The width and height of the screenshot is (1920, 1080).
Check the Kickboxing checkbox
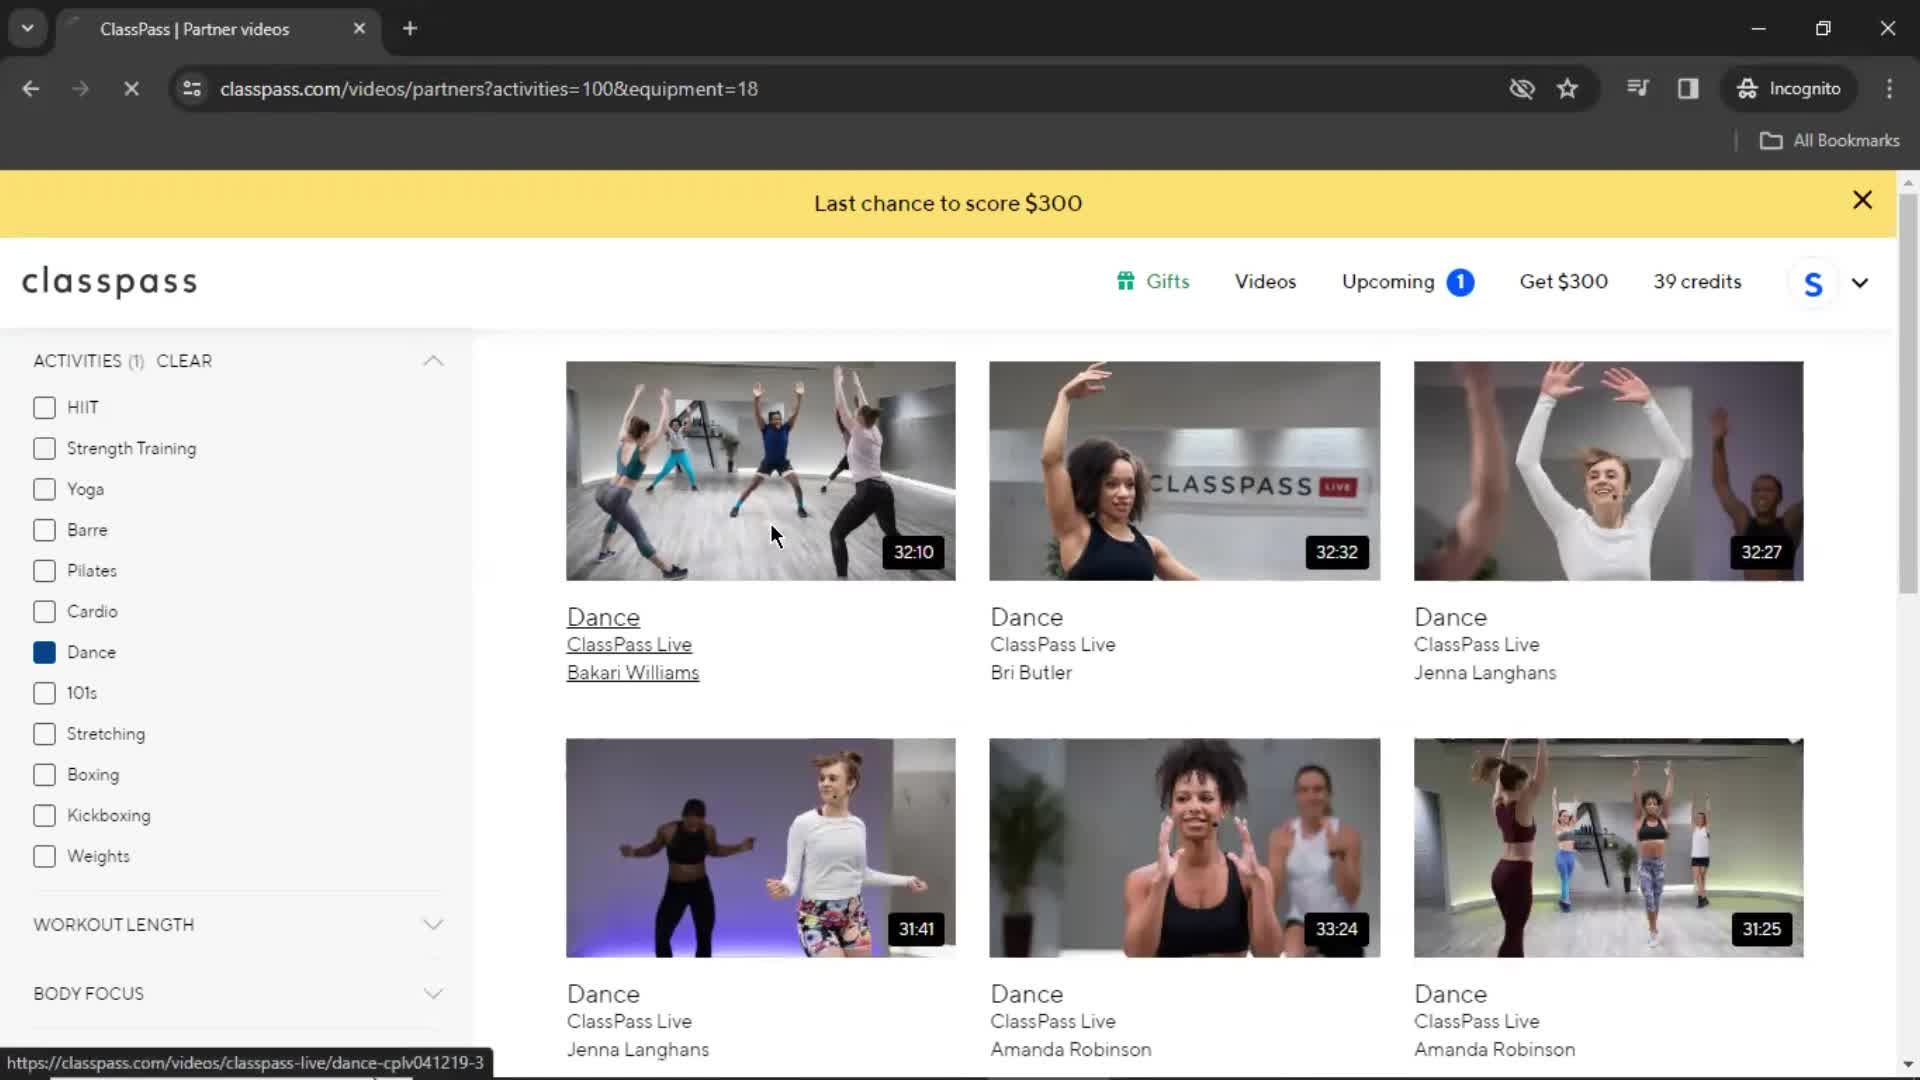click(x=44, y=816)
